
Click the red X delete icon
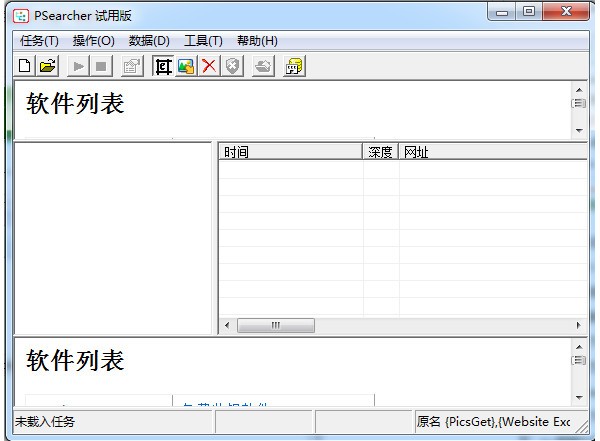[x=209, y=66]
